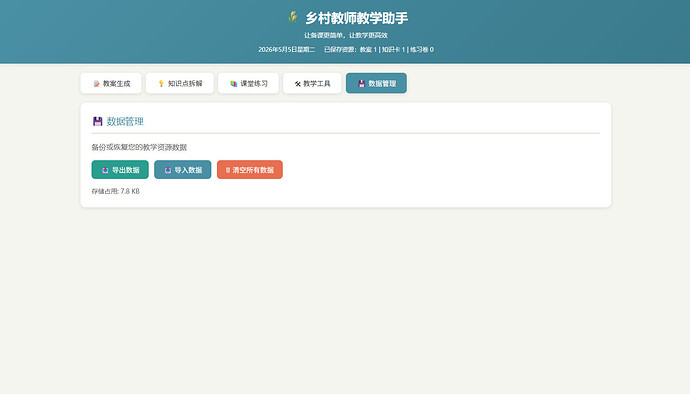The image size is (690, 394).
Task: Go to 课堂练习 tab
Action: 248,83
